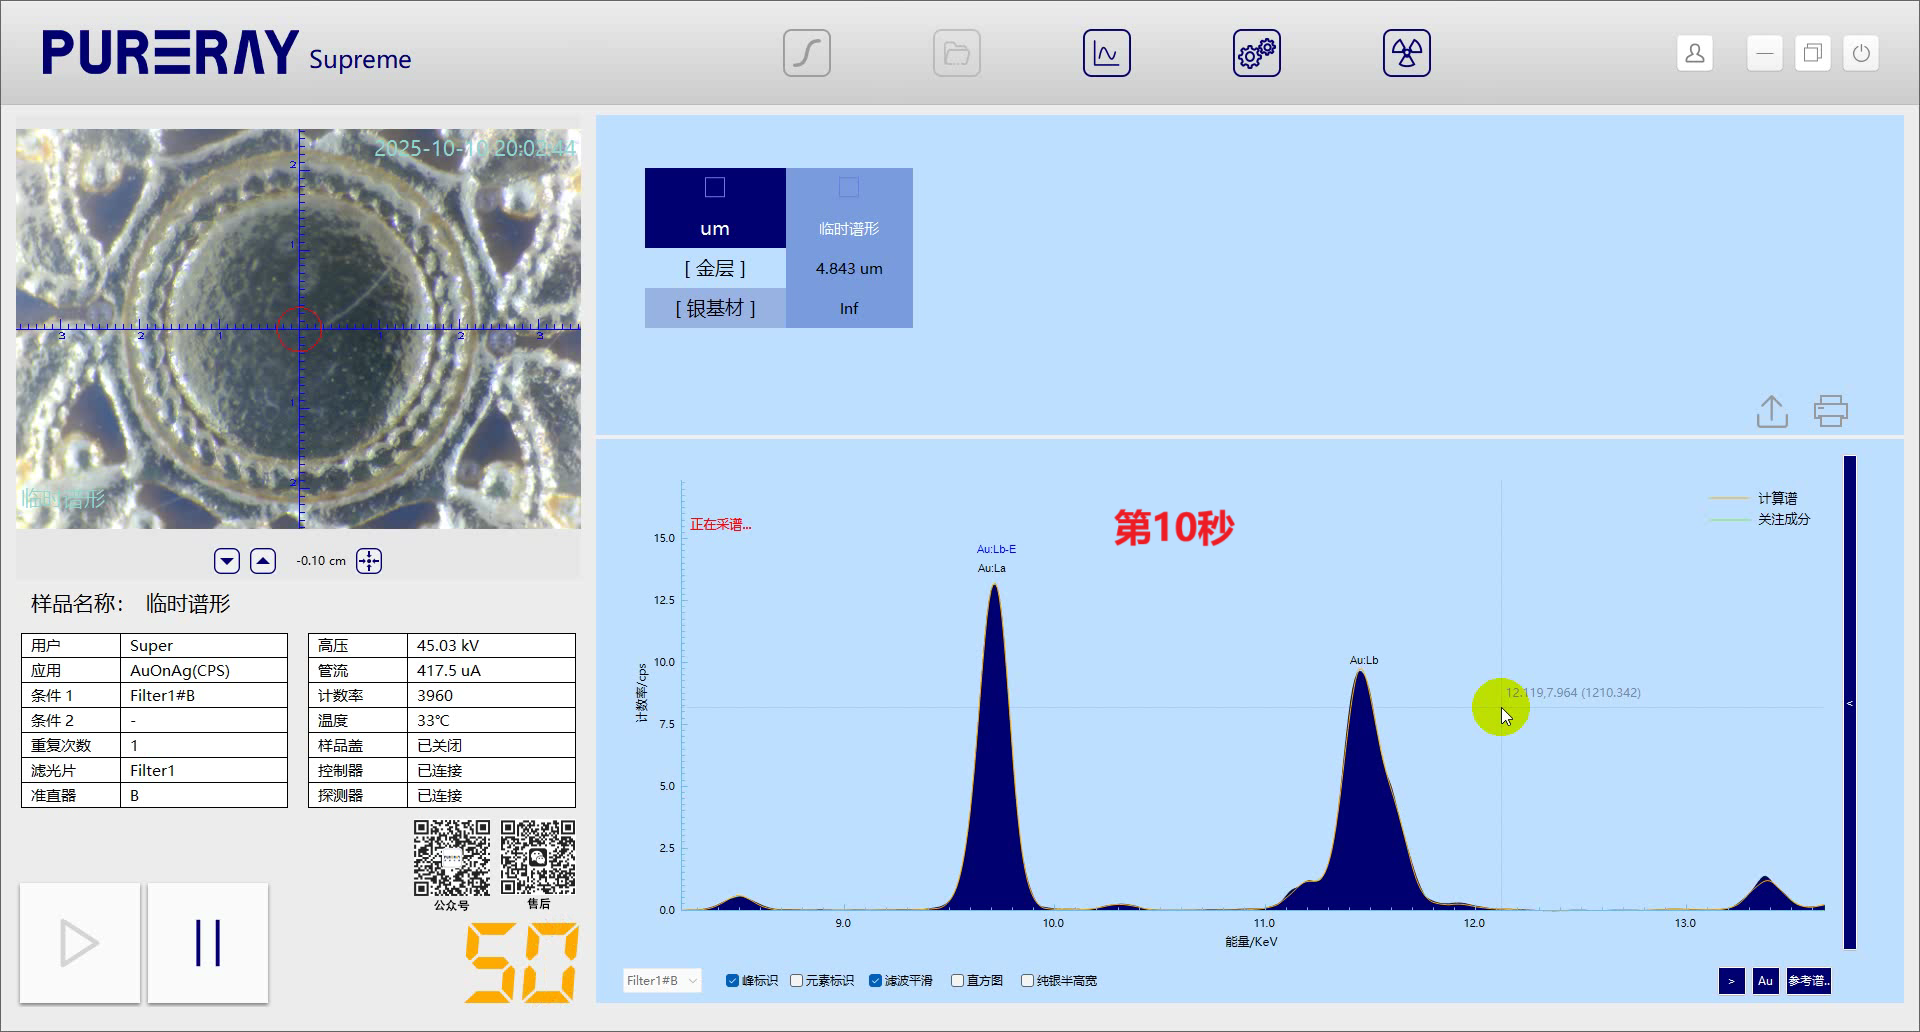Disable the 峰标识 peak label checkbox
1920x1032 pixels.
733,981
